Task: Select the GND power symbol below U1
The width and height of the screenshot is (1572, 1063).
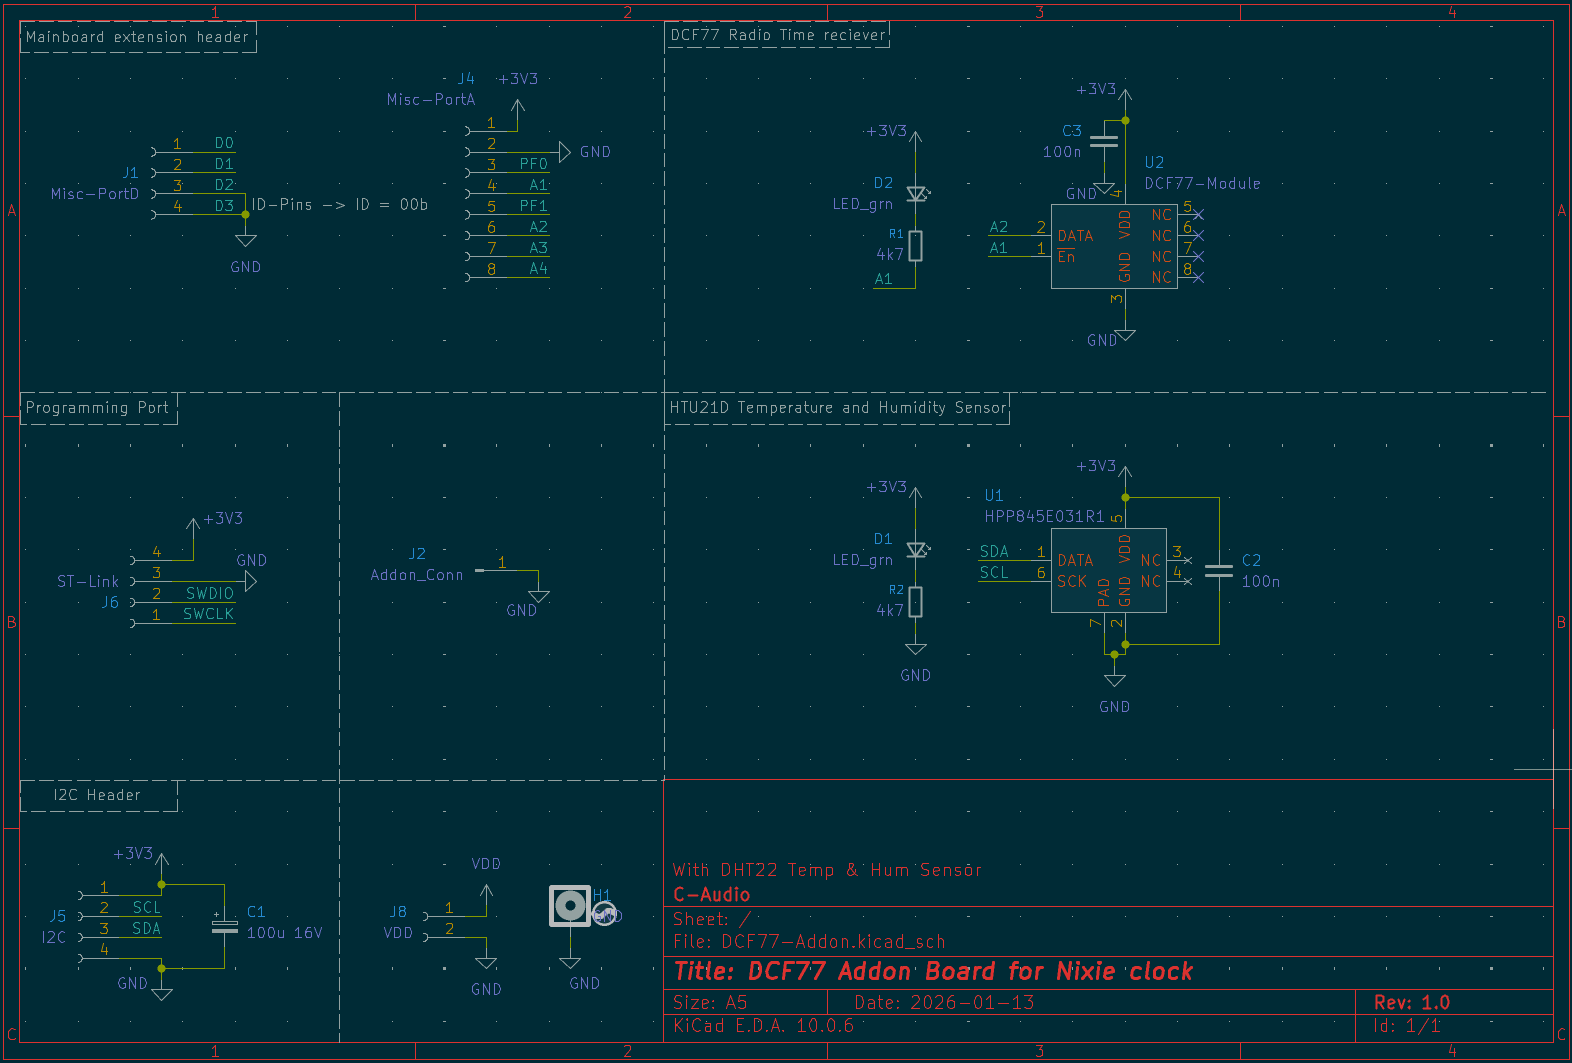Action: pyautogui.click(x=1115, y=680)
